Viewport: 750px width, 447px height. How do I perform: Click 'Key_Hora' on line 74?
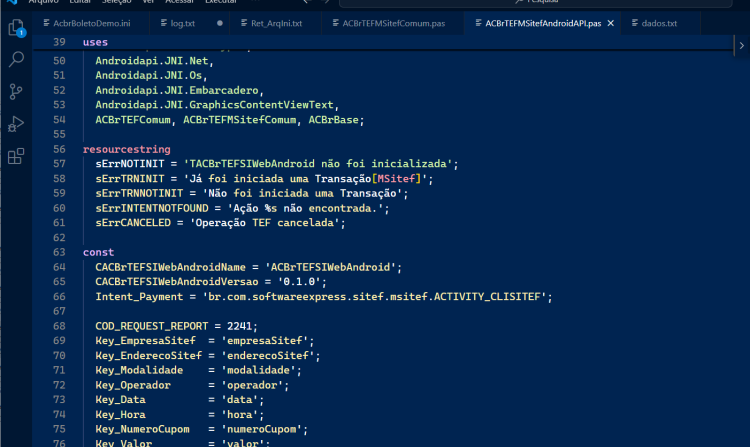[x=121, y=414]
